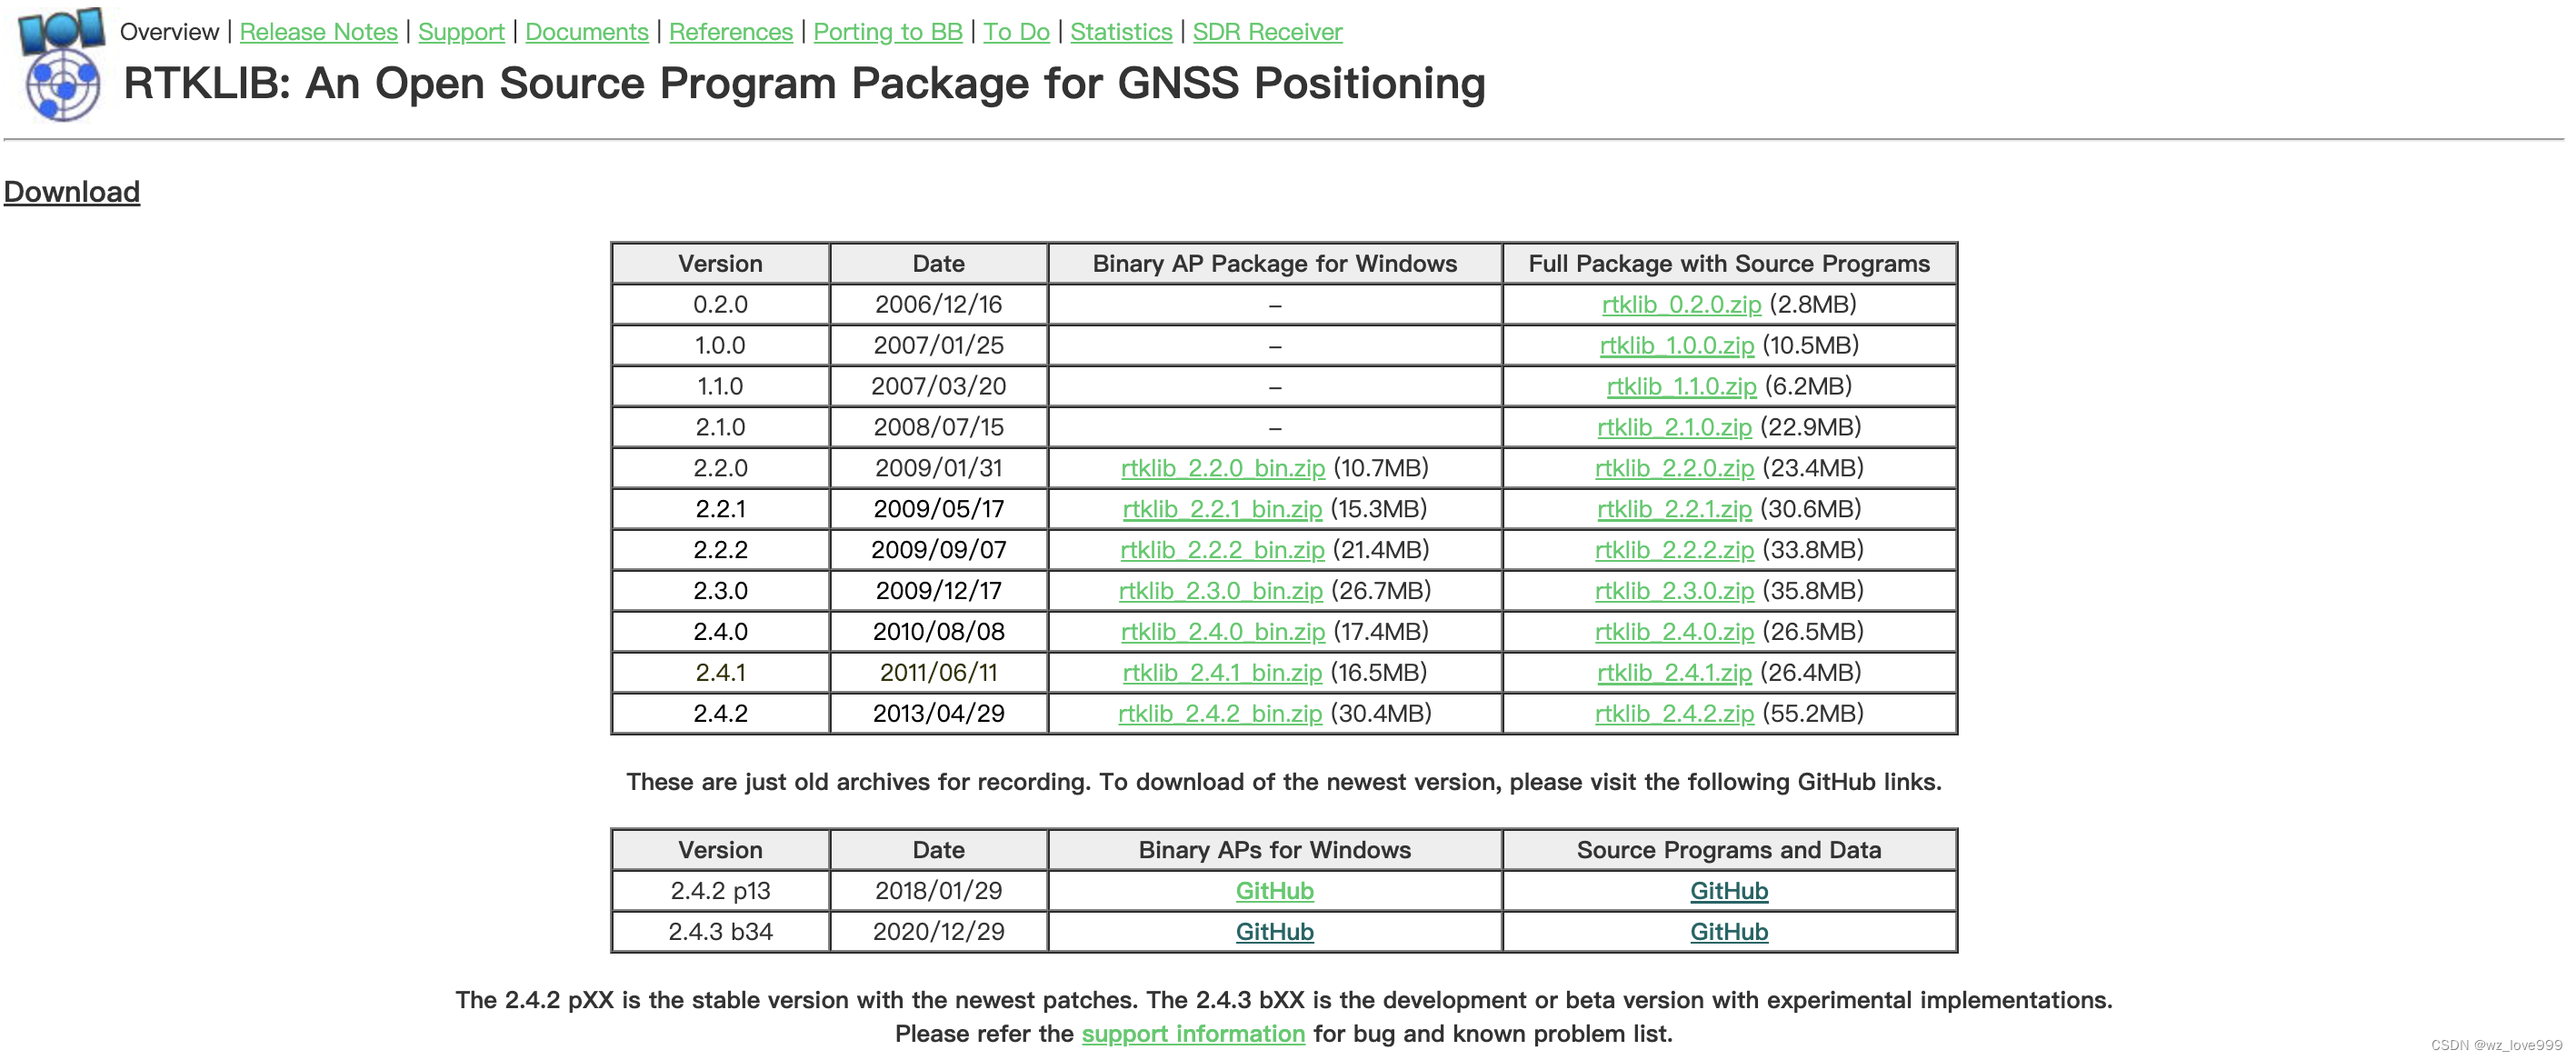The height and width of the screenshot is (1060, 2576).
Task: Open the References navigation link
Action: 730,32
